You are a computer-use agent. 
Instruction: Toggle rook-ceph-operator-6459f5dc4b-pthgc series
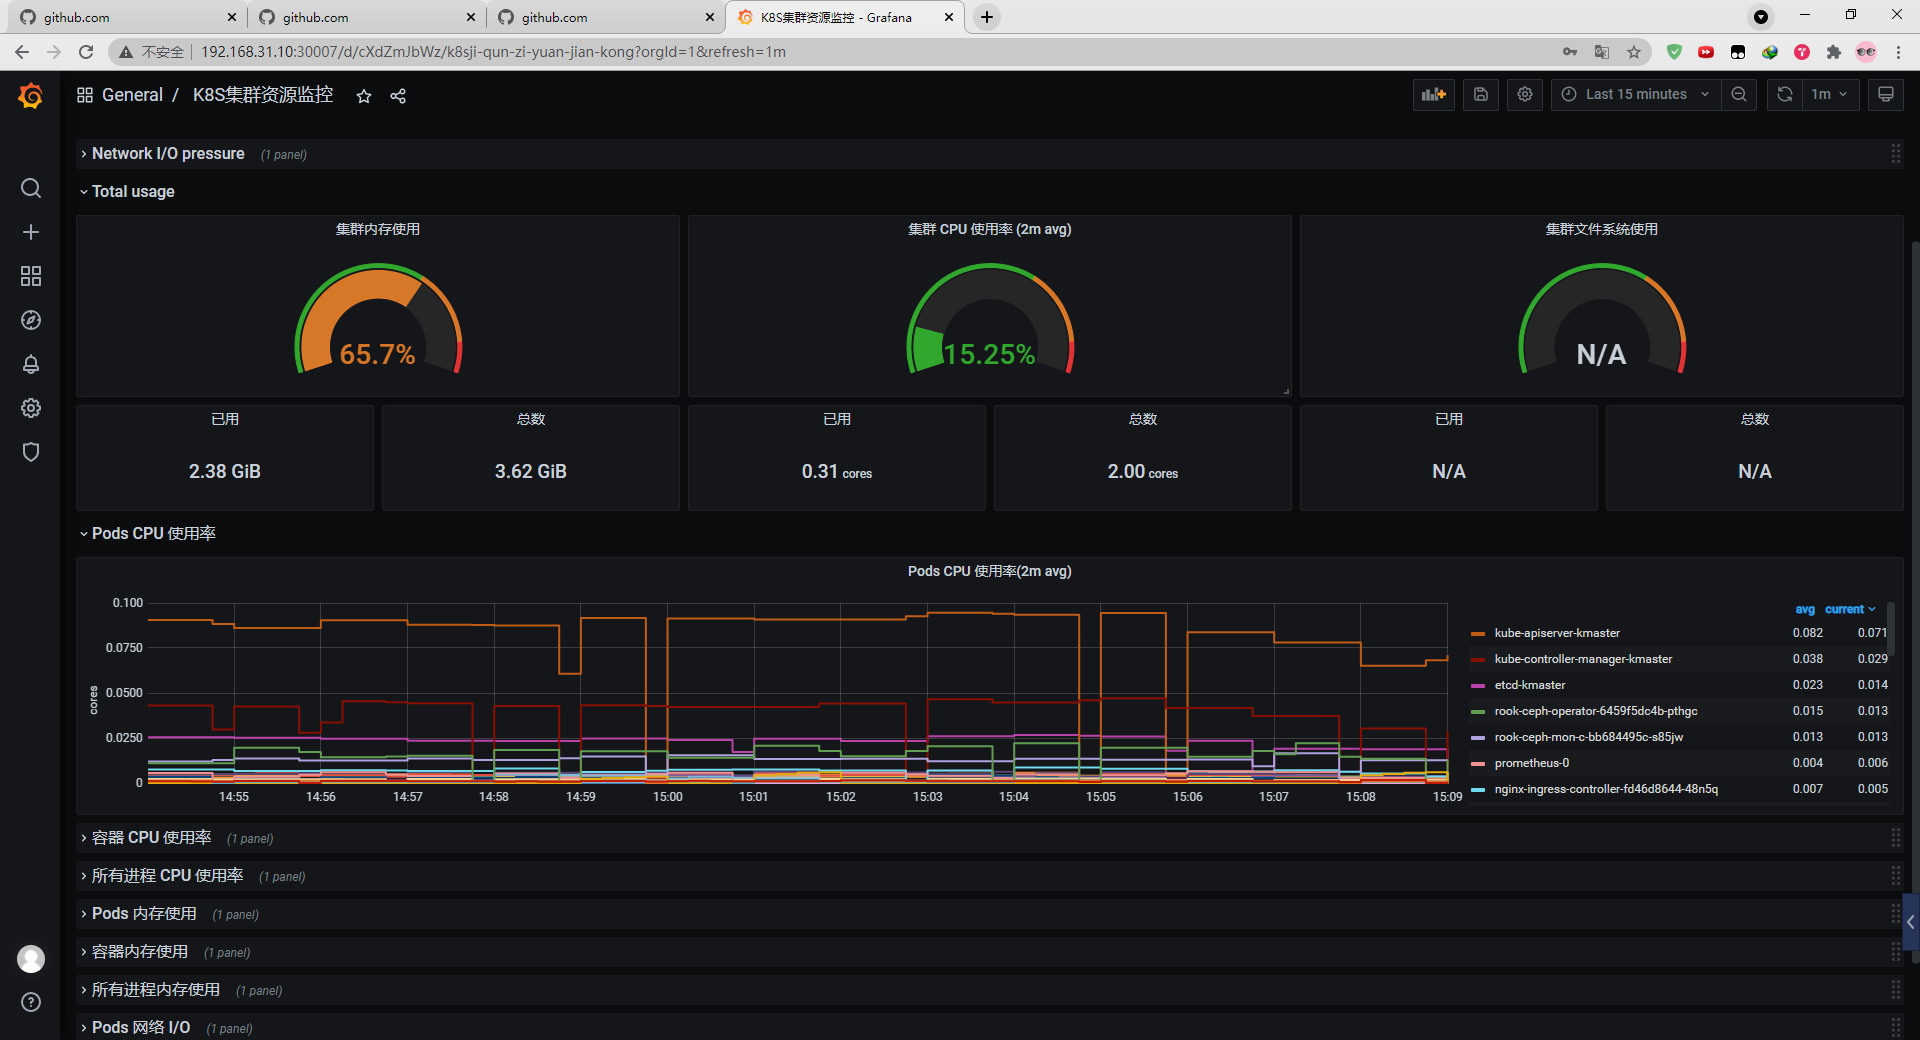tap(1596, 711)
